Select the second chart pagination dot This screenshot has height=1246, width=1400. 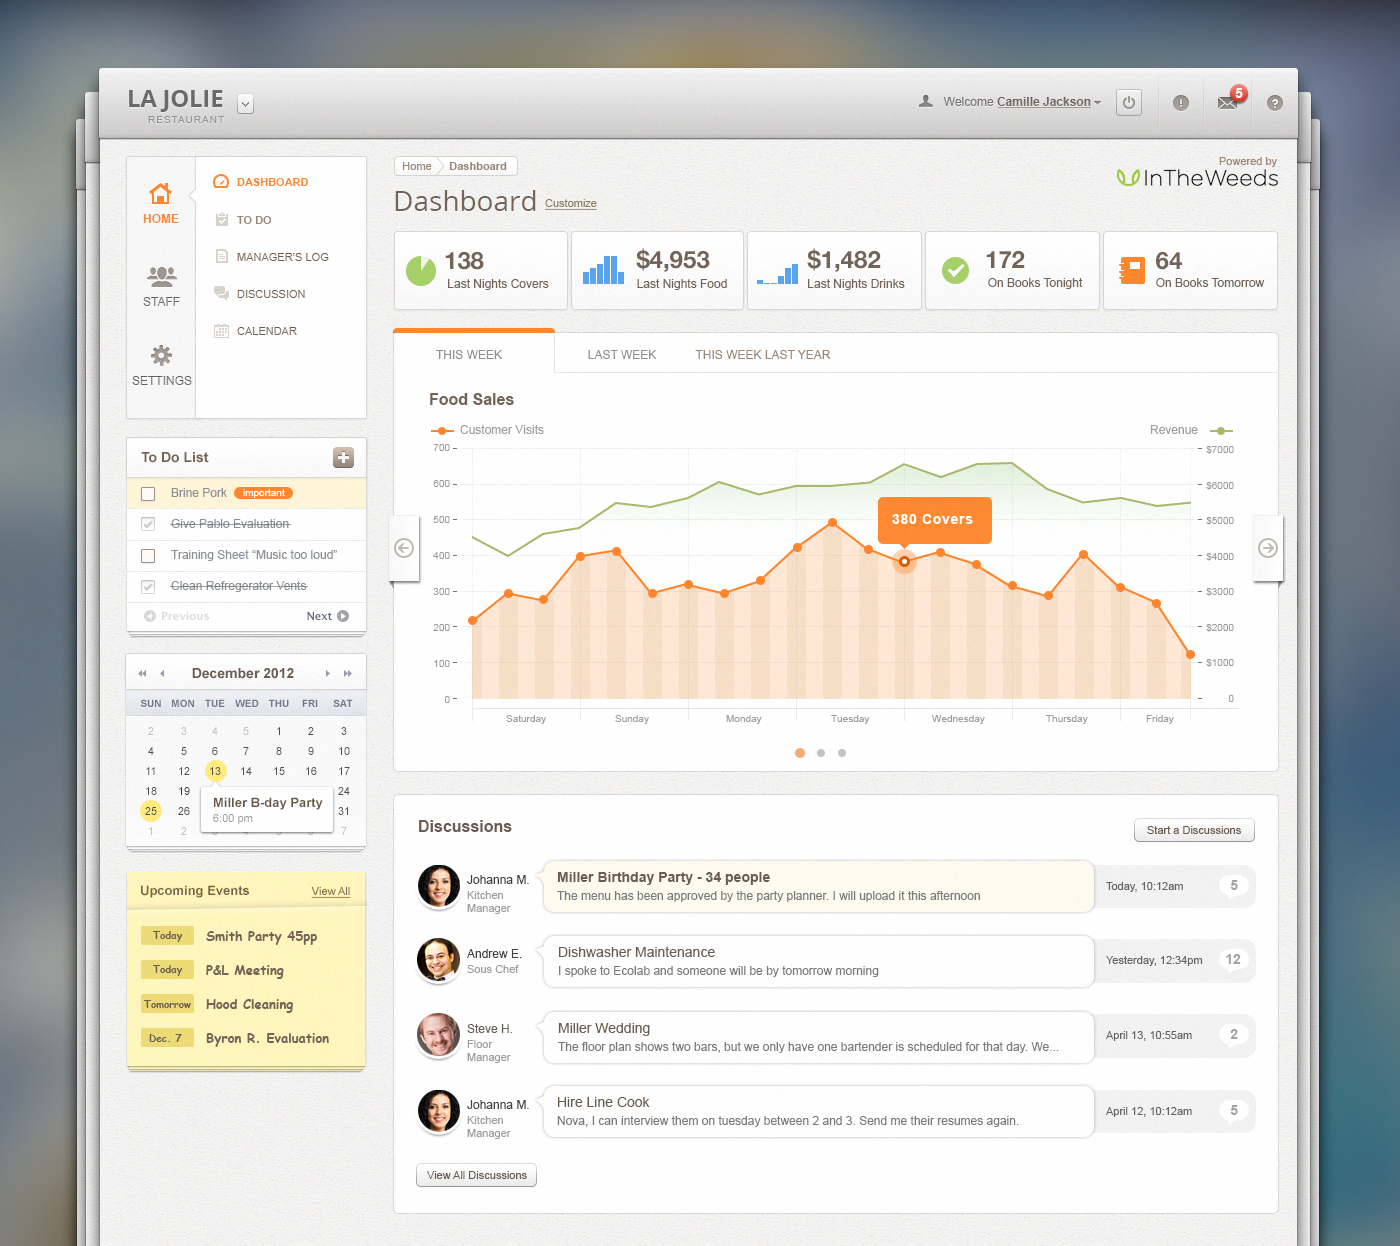821,753
